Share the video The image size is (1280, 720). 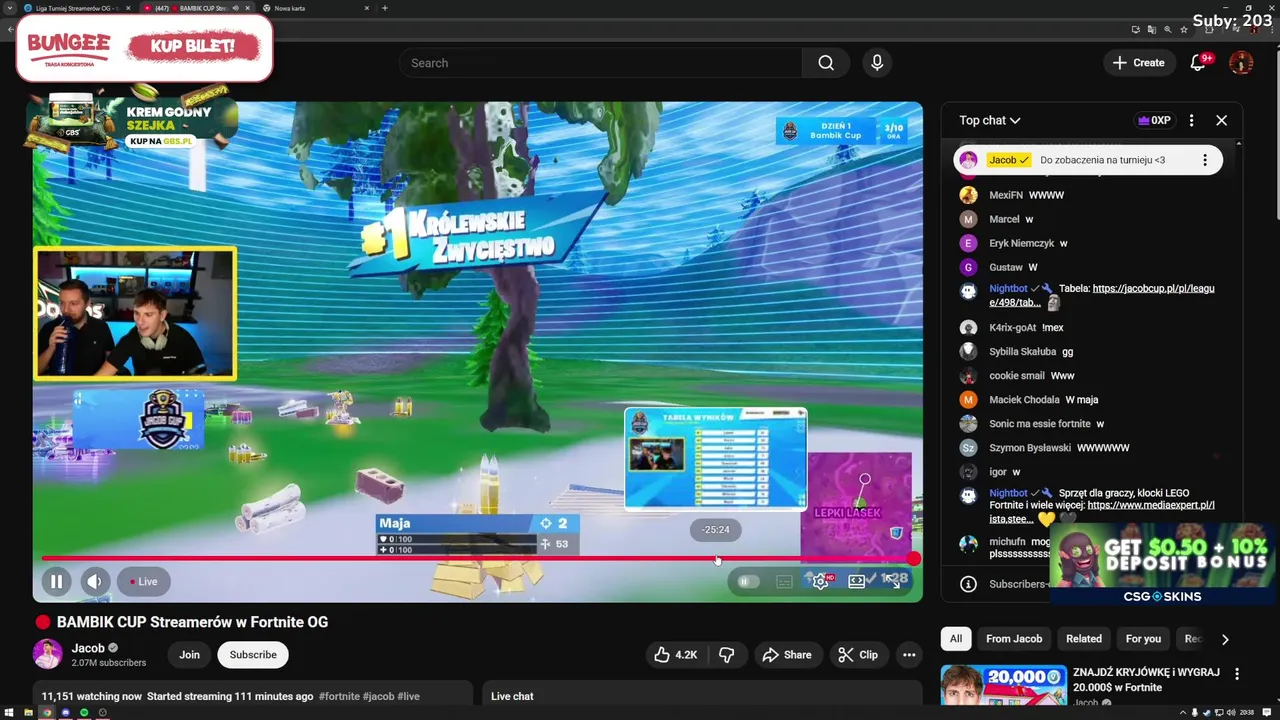(x=787, y=655)
